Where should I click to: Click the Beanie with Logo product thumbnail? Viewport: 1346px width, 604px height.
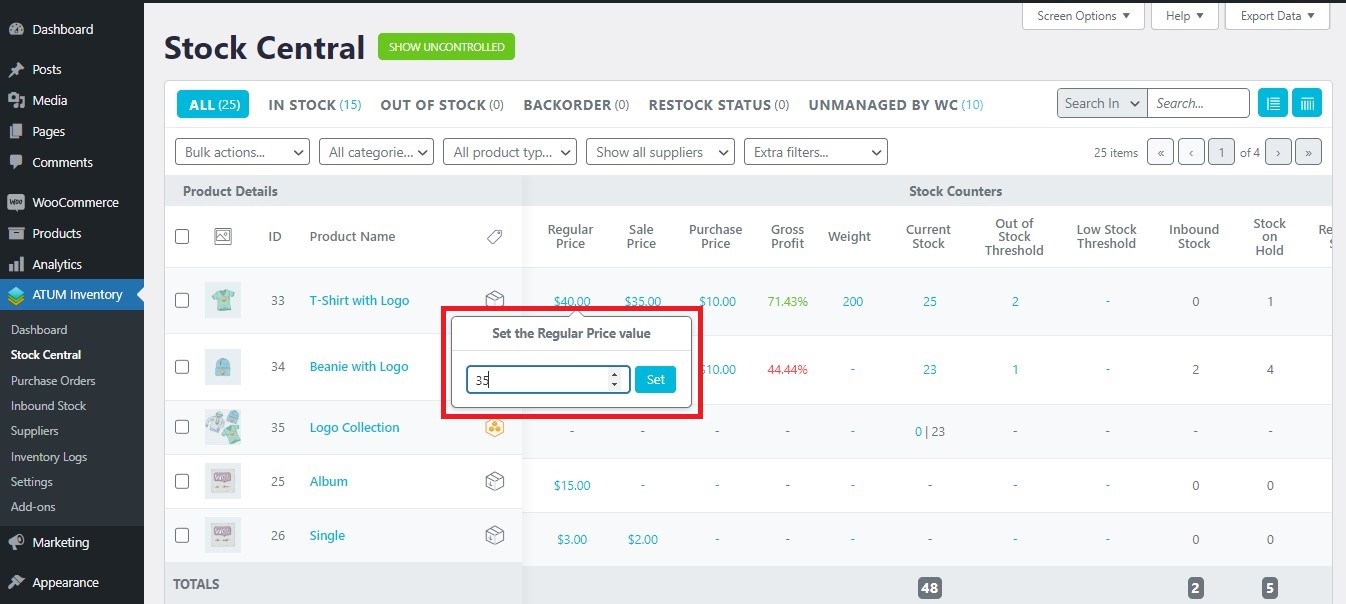[223, 367]
